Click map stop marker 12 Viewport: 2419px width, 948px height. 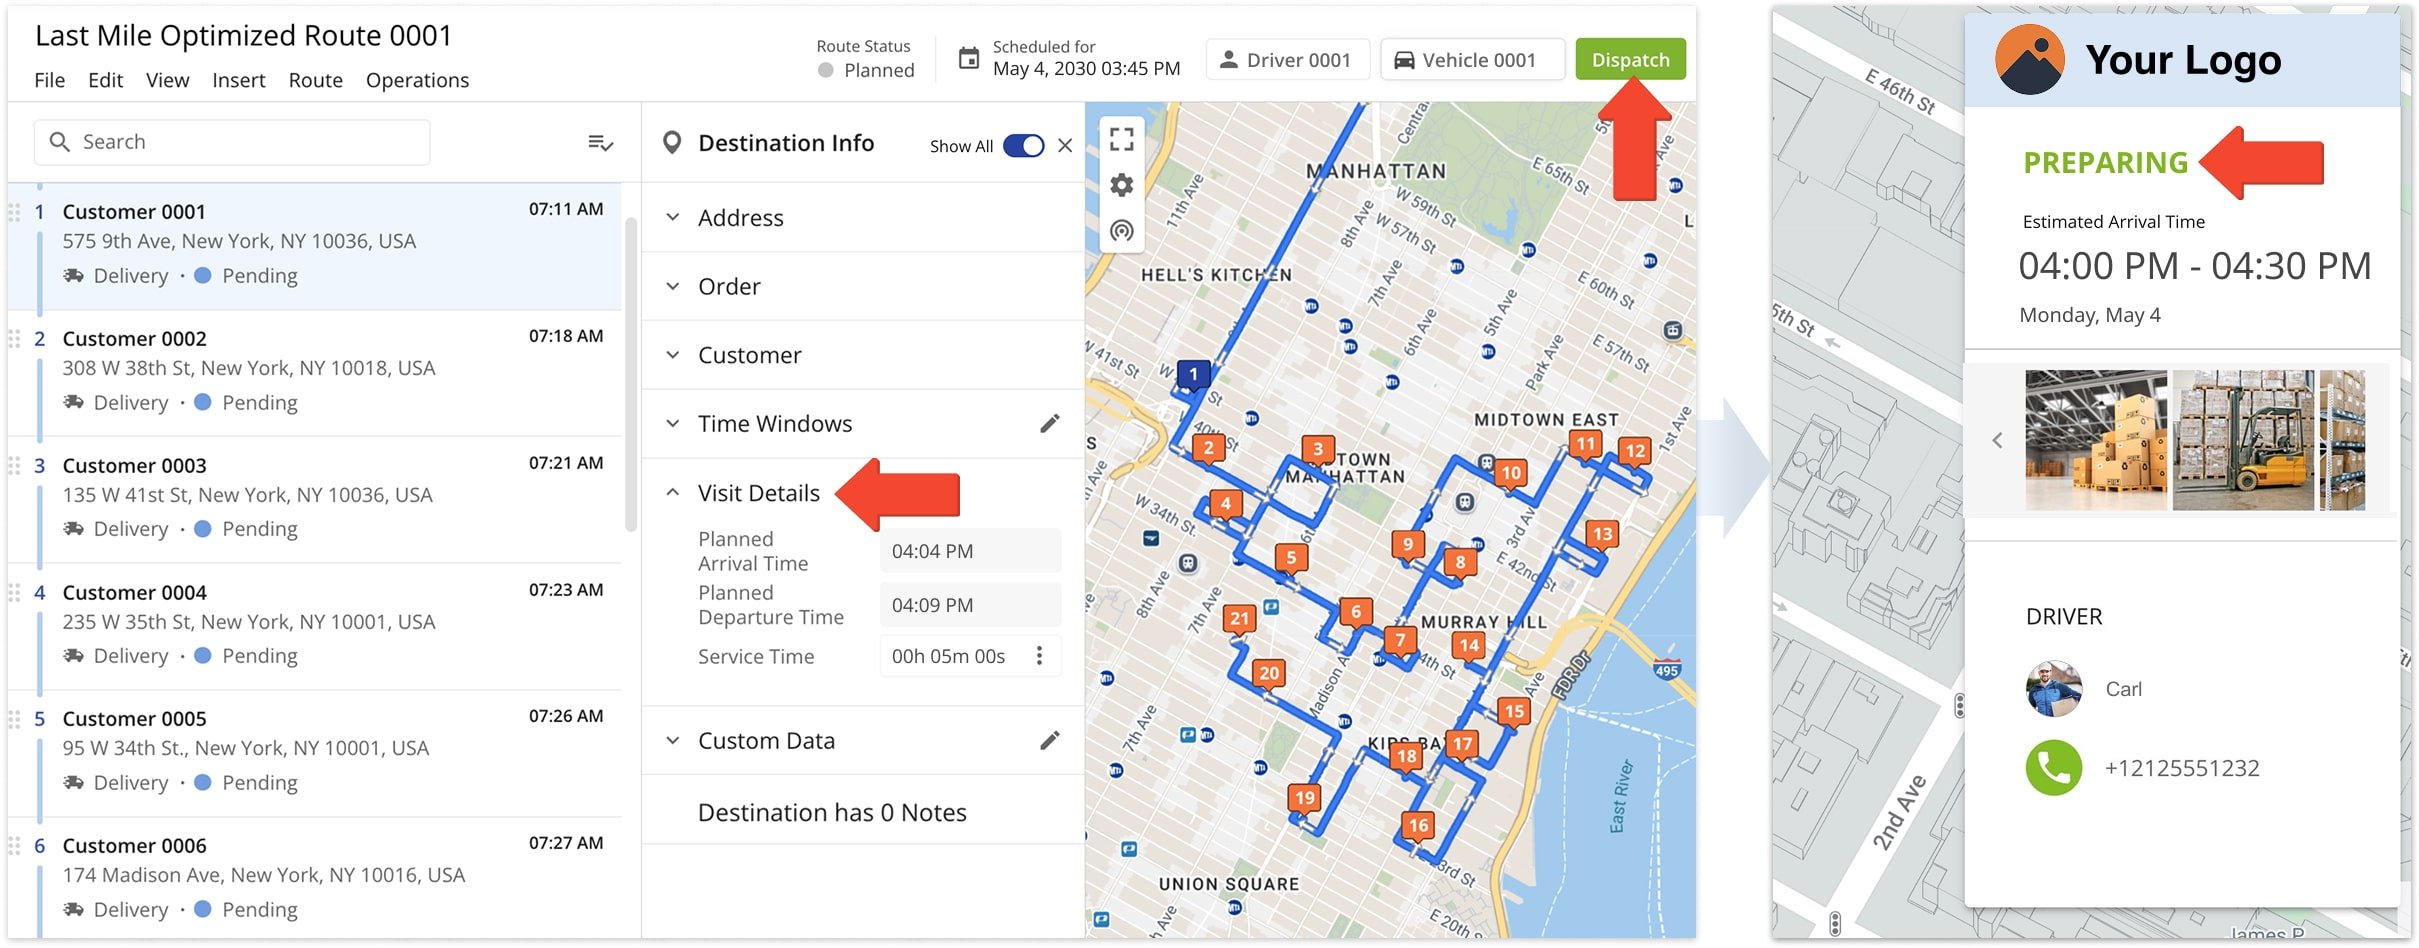(1635, 452)
